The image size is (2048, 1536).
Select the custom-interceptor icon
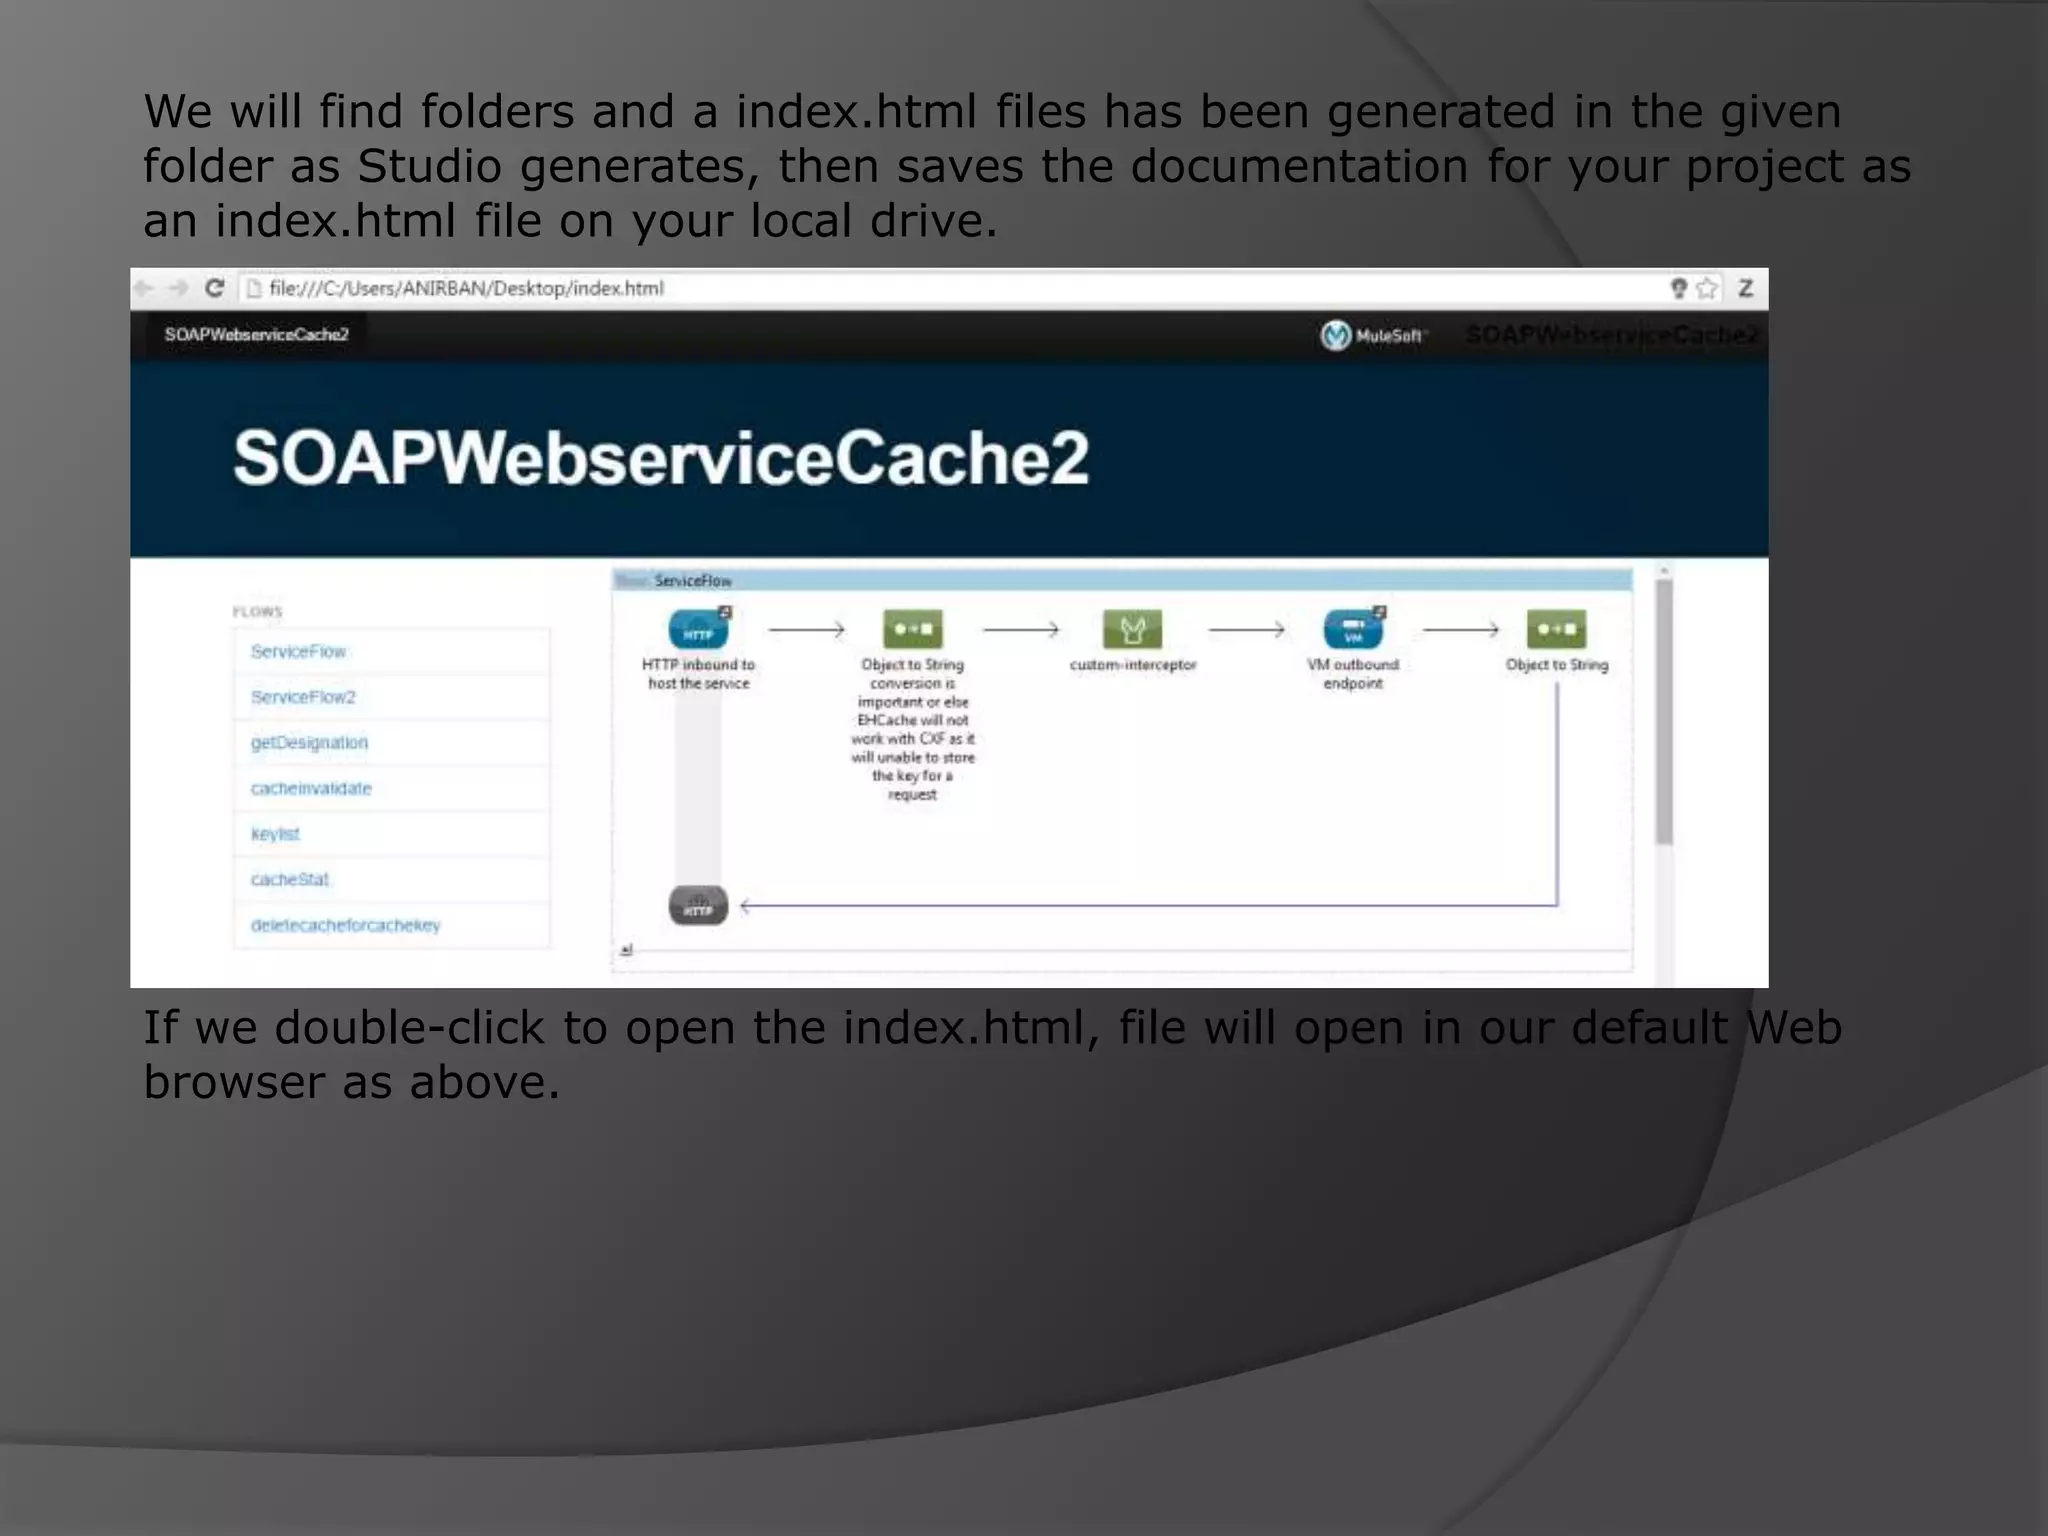[x=1132, y=629]
